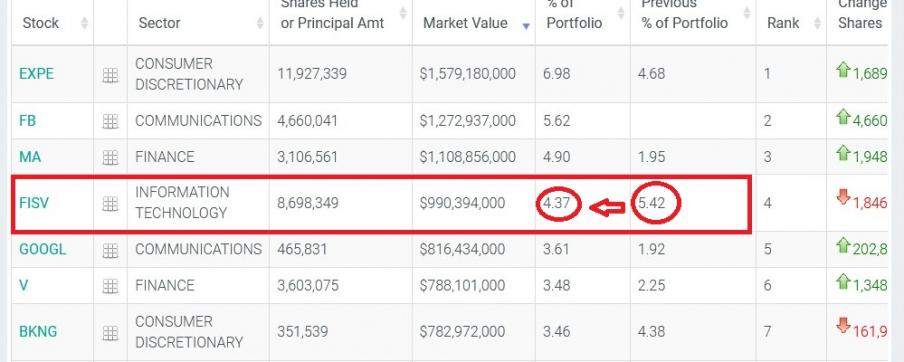
Task: Open the table icon next to MA
Action: (x=110, y=157)
